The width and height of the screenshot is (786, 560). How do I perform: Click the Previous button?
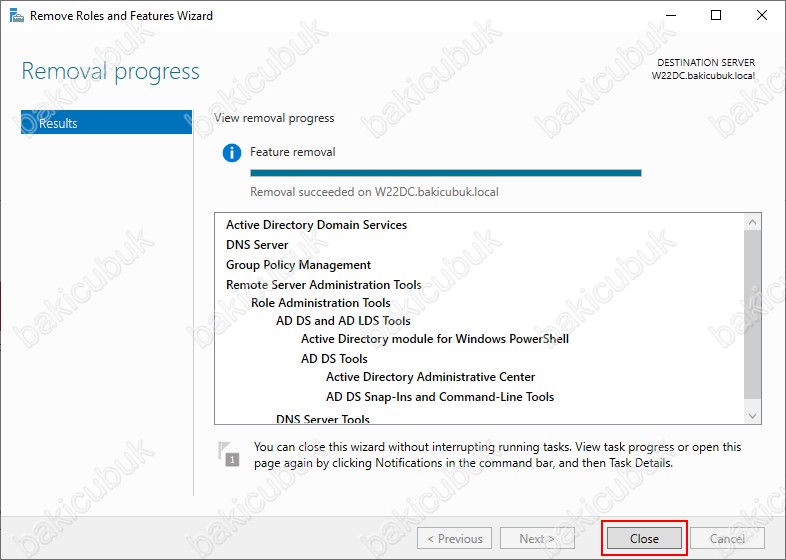pyautogui.click(x=454, y=538)
